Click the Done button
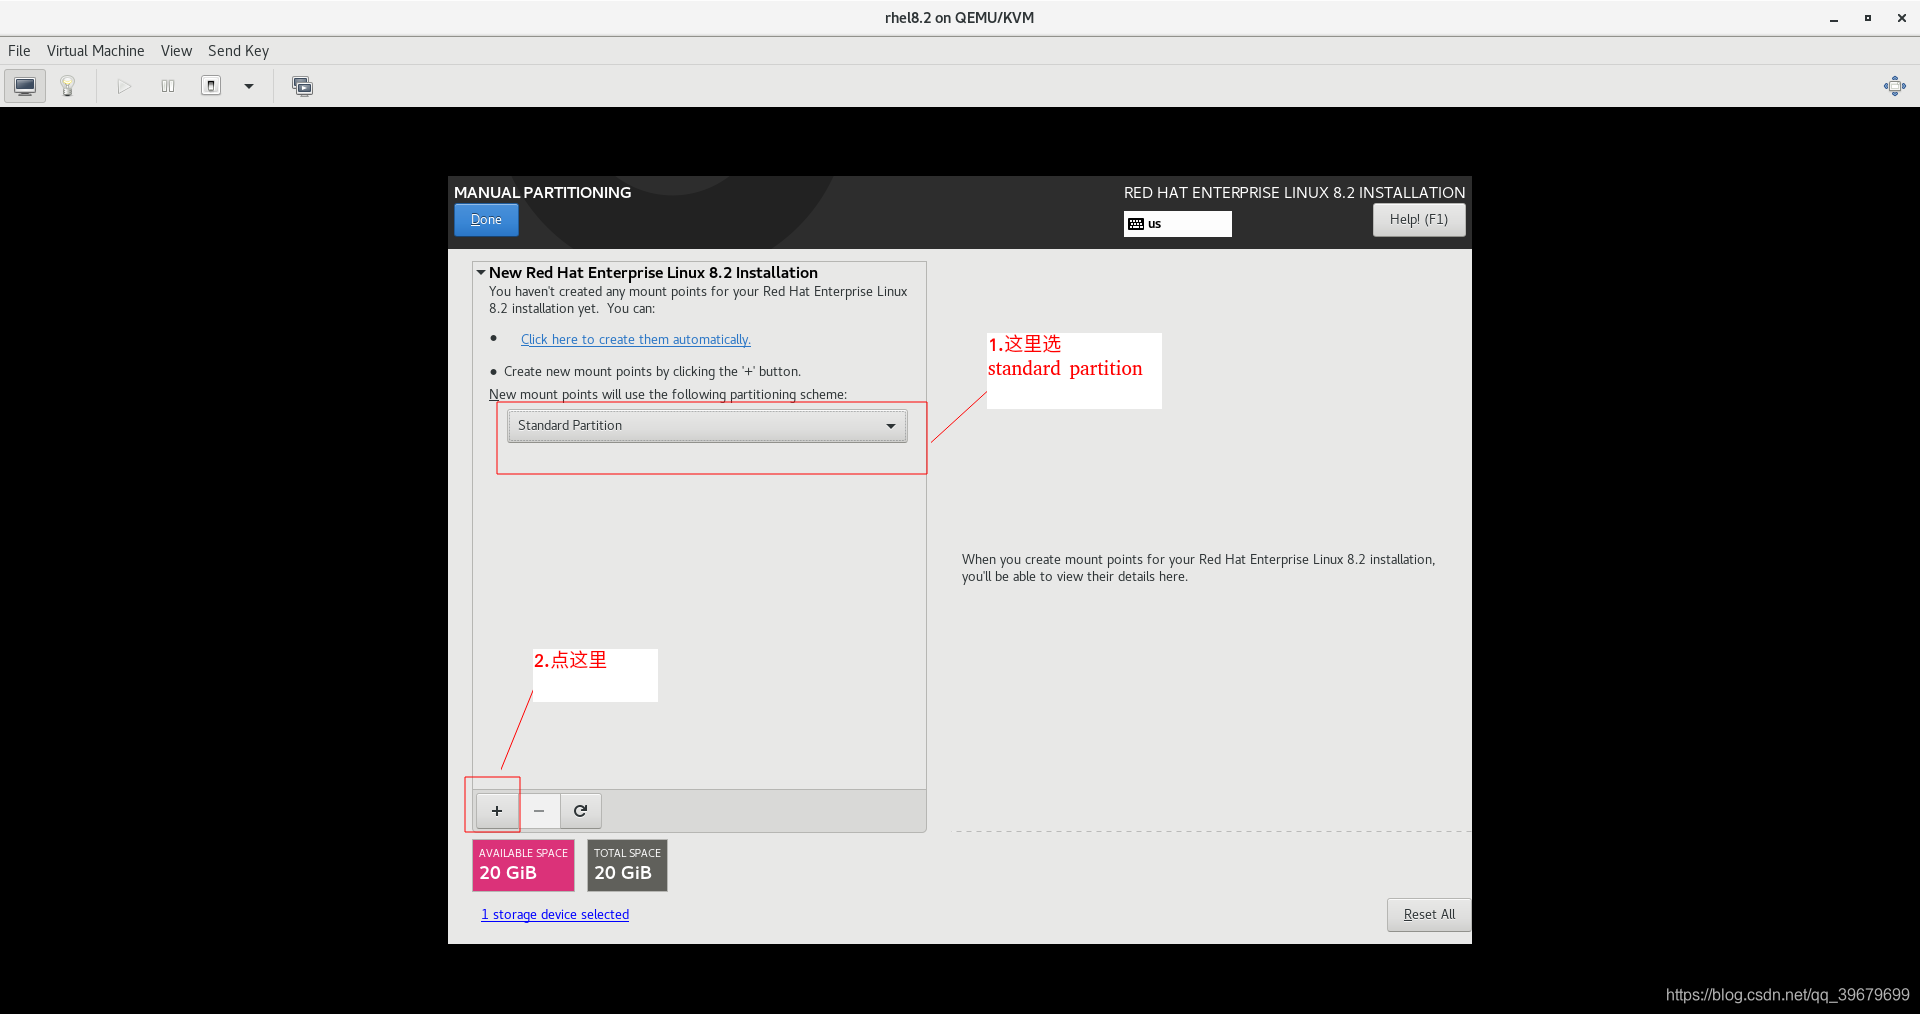Screen dimensions: 1920x1014 (486, 220)
